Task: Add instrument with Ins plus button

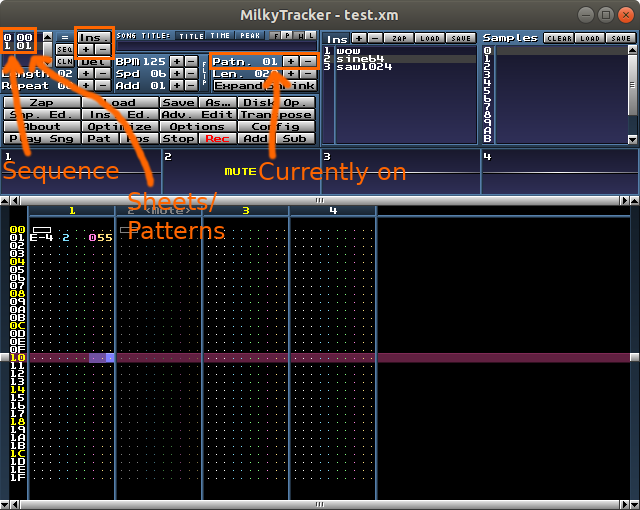Action: 359,38
